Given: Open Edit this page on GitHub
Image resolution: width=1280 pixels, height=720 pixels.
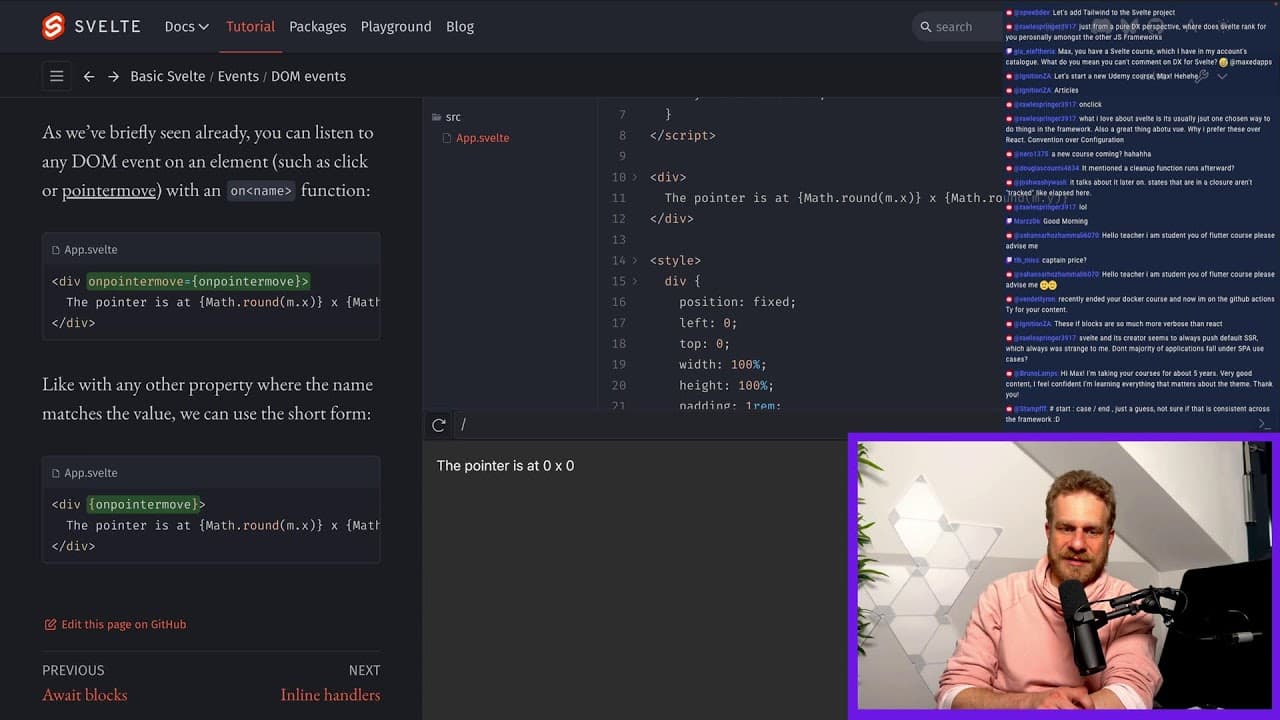Looking at the screenshot, I should [x=123, y=624].
